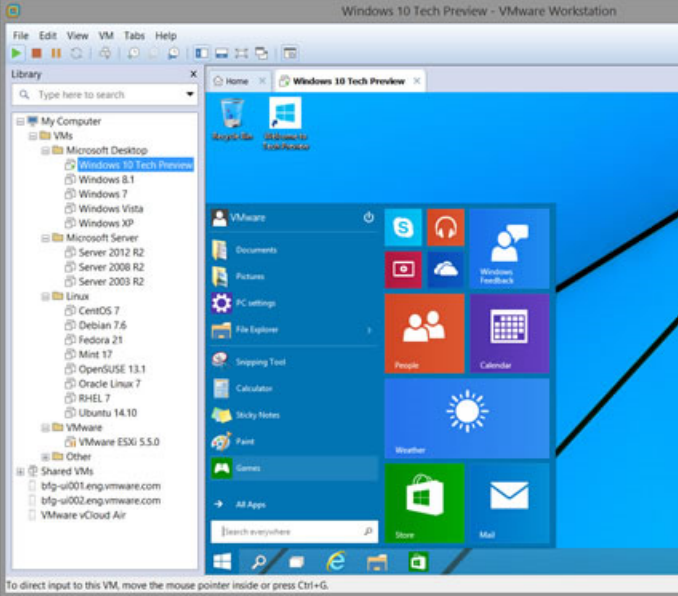Open the Weather tile
The width and height of the screenshot is (678, 596).
[467, 418]
